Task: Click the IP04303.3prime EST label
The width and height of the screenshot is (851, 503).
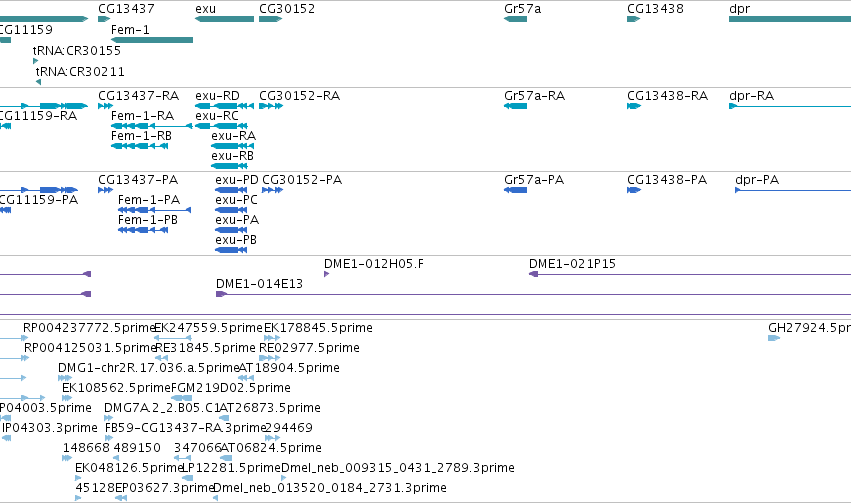Action: point(49,428)
